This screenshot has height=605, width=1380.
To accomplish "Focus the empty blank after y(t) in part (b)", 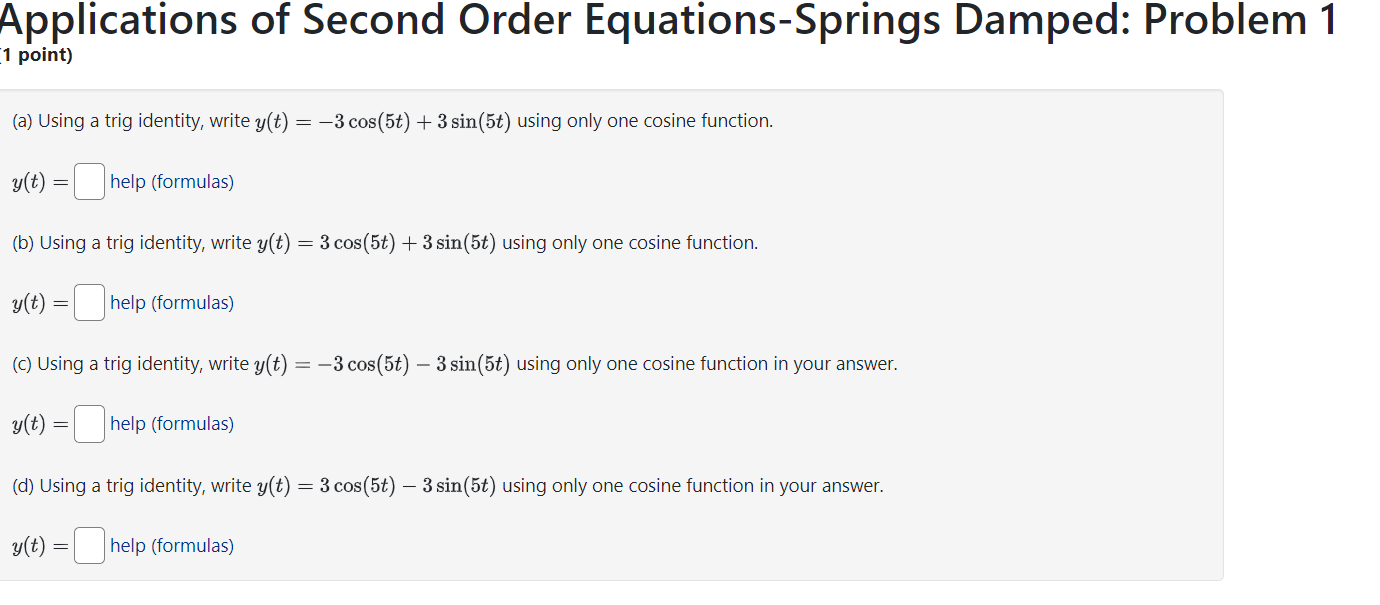I will (89, 302).
